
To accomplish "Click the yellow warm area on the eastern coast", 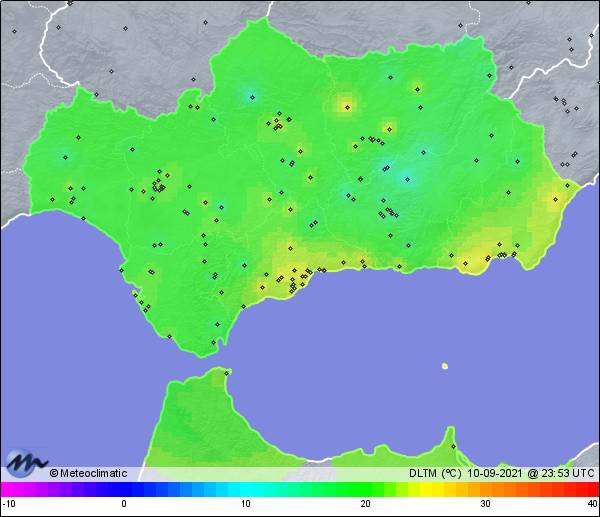I will [x=553, y=198].
